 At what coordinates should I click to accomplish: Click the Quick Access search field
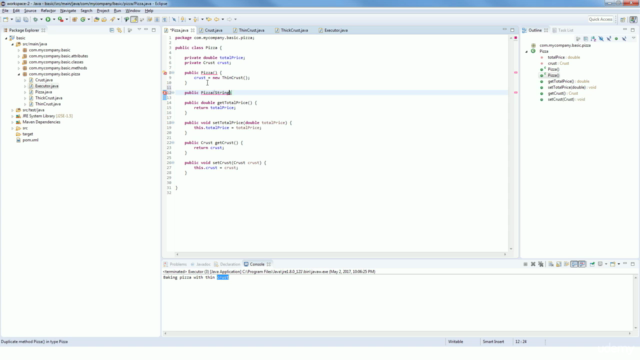click(x=600, y=19)
